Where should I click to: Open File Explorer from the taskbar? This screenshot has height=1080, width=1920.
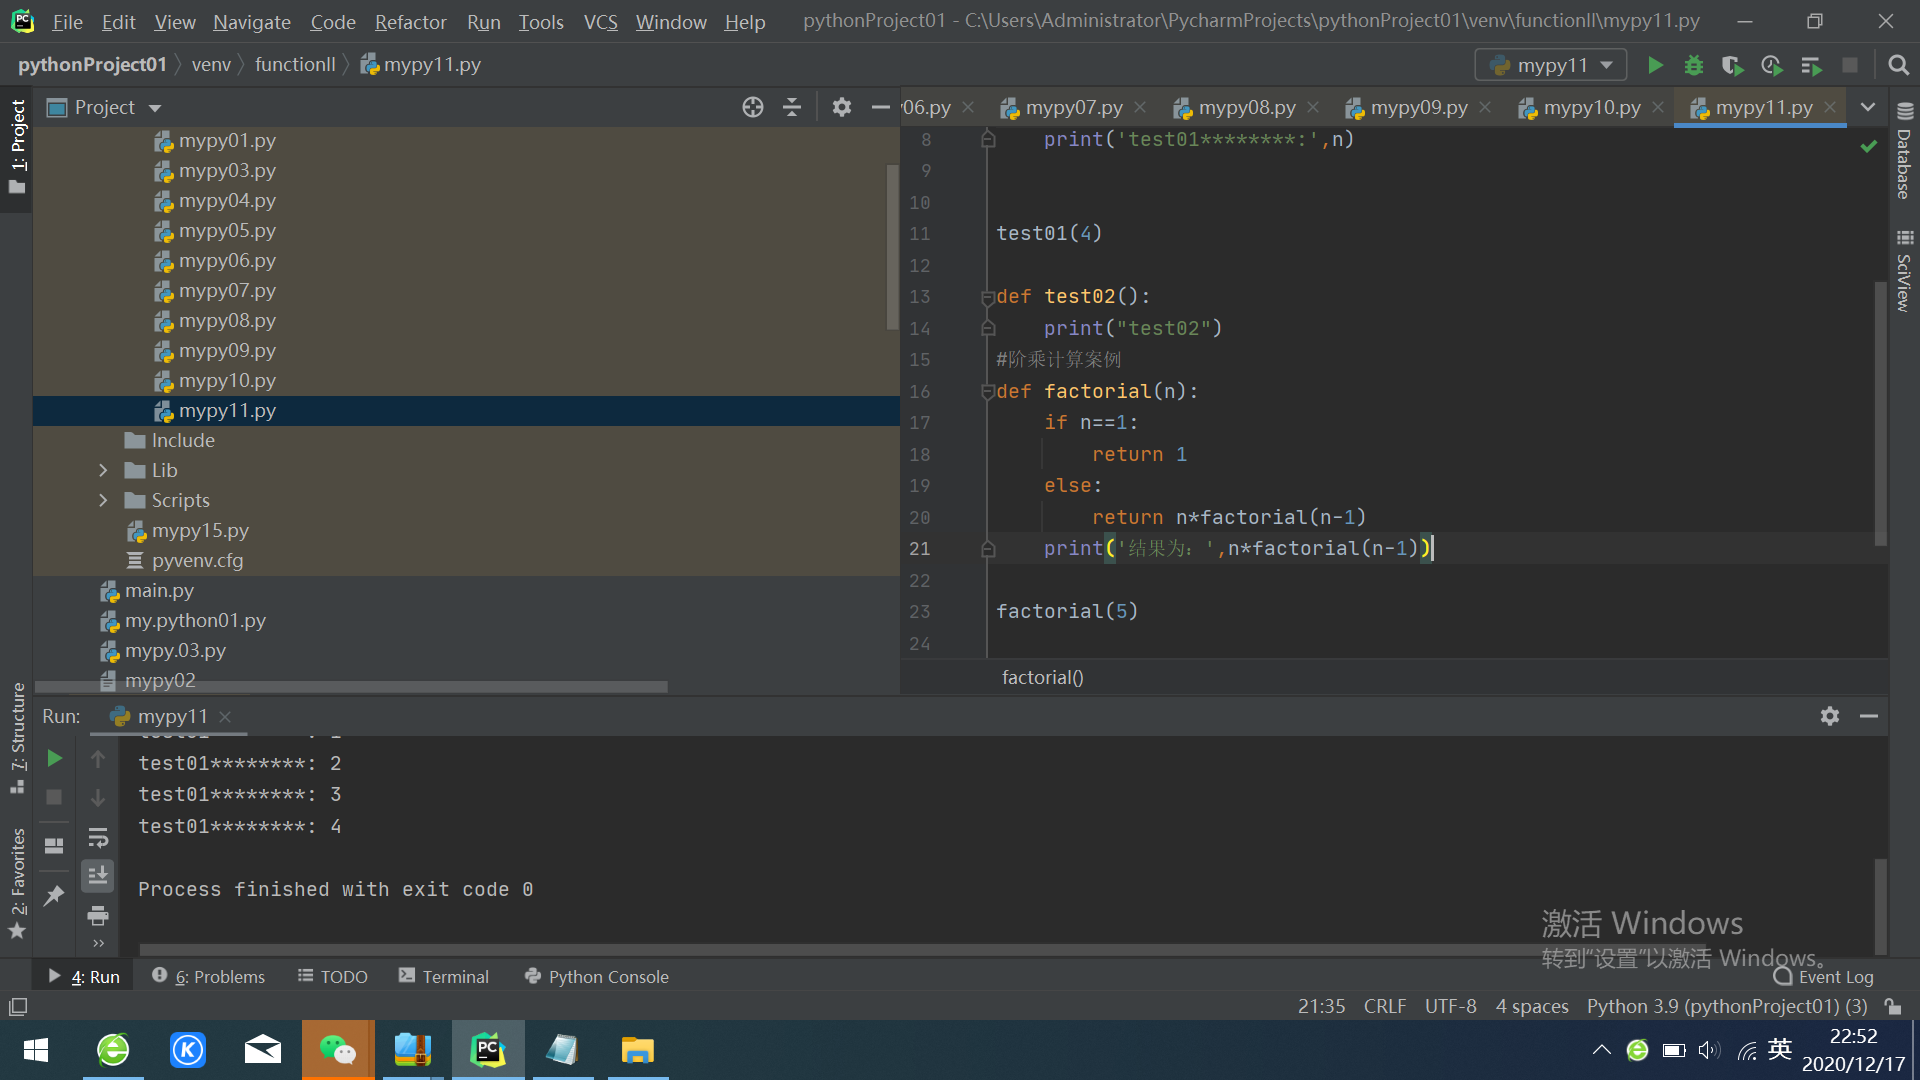pos(637,1050)
